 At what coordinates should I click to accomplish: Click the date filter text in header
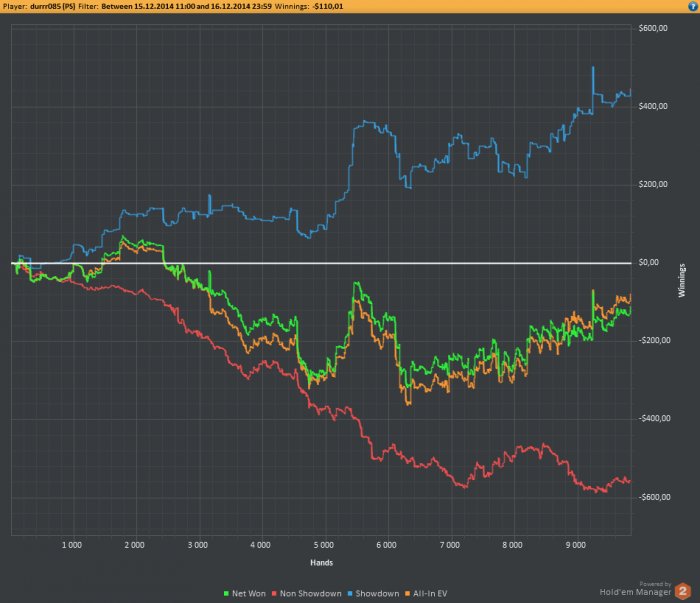point(186,6)
